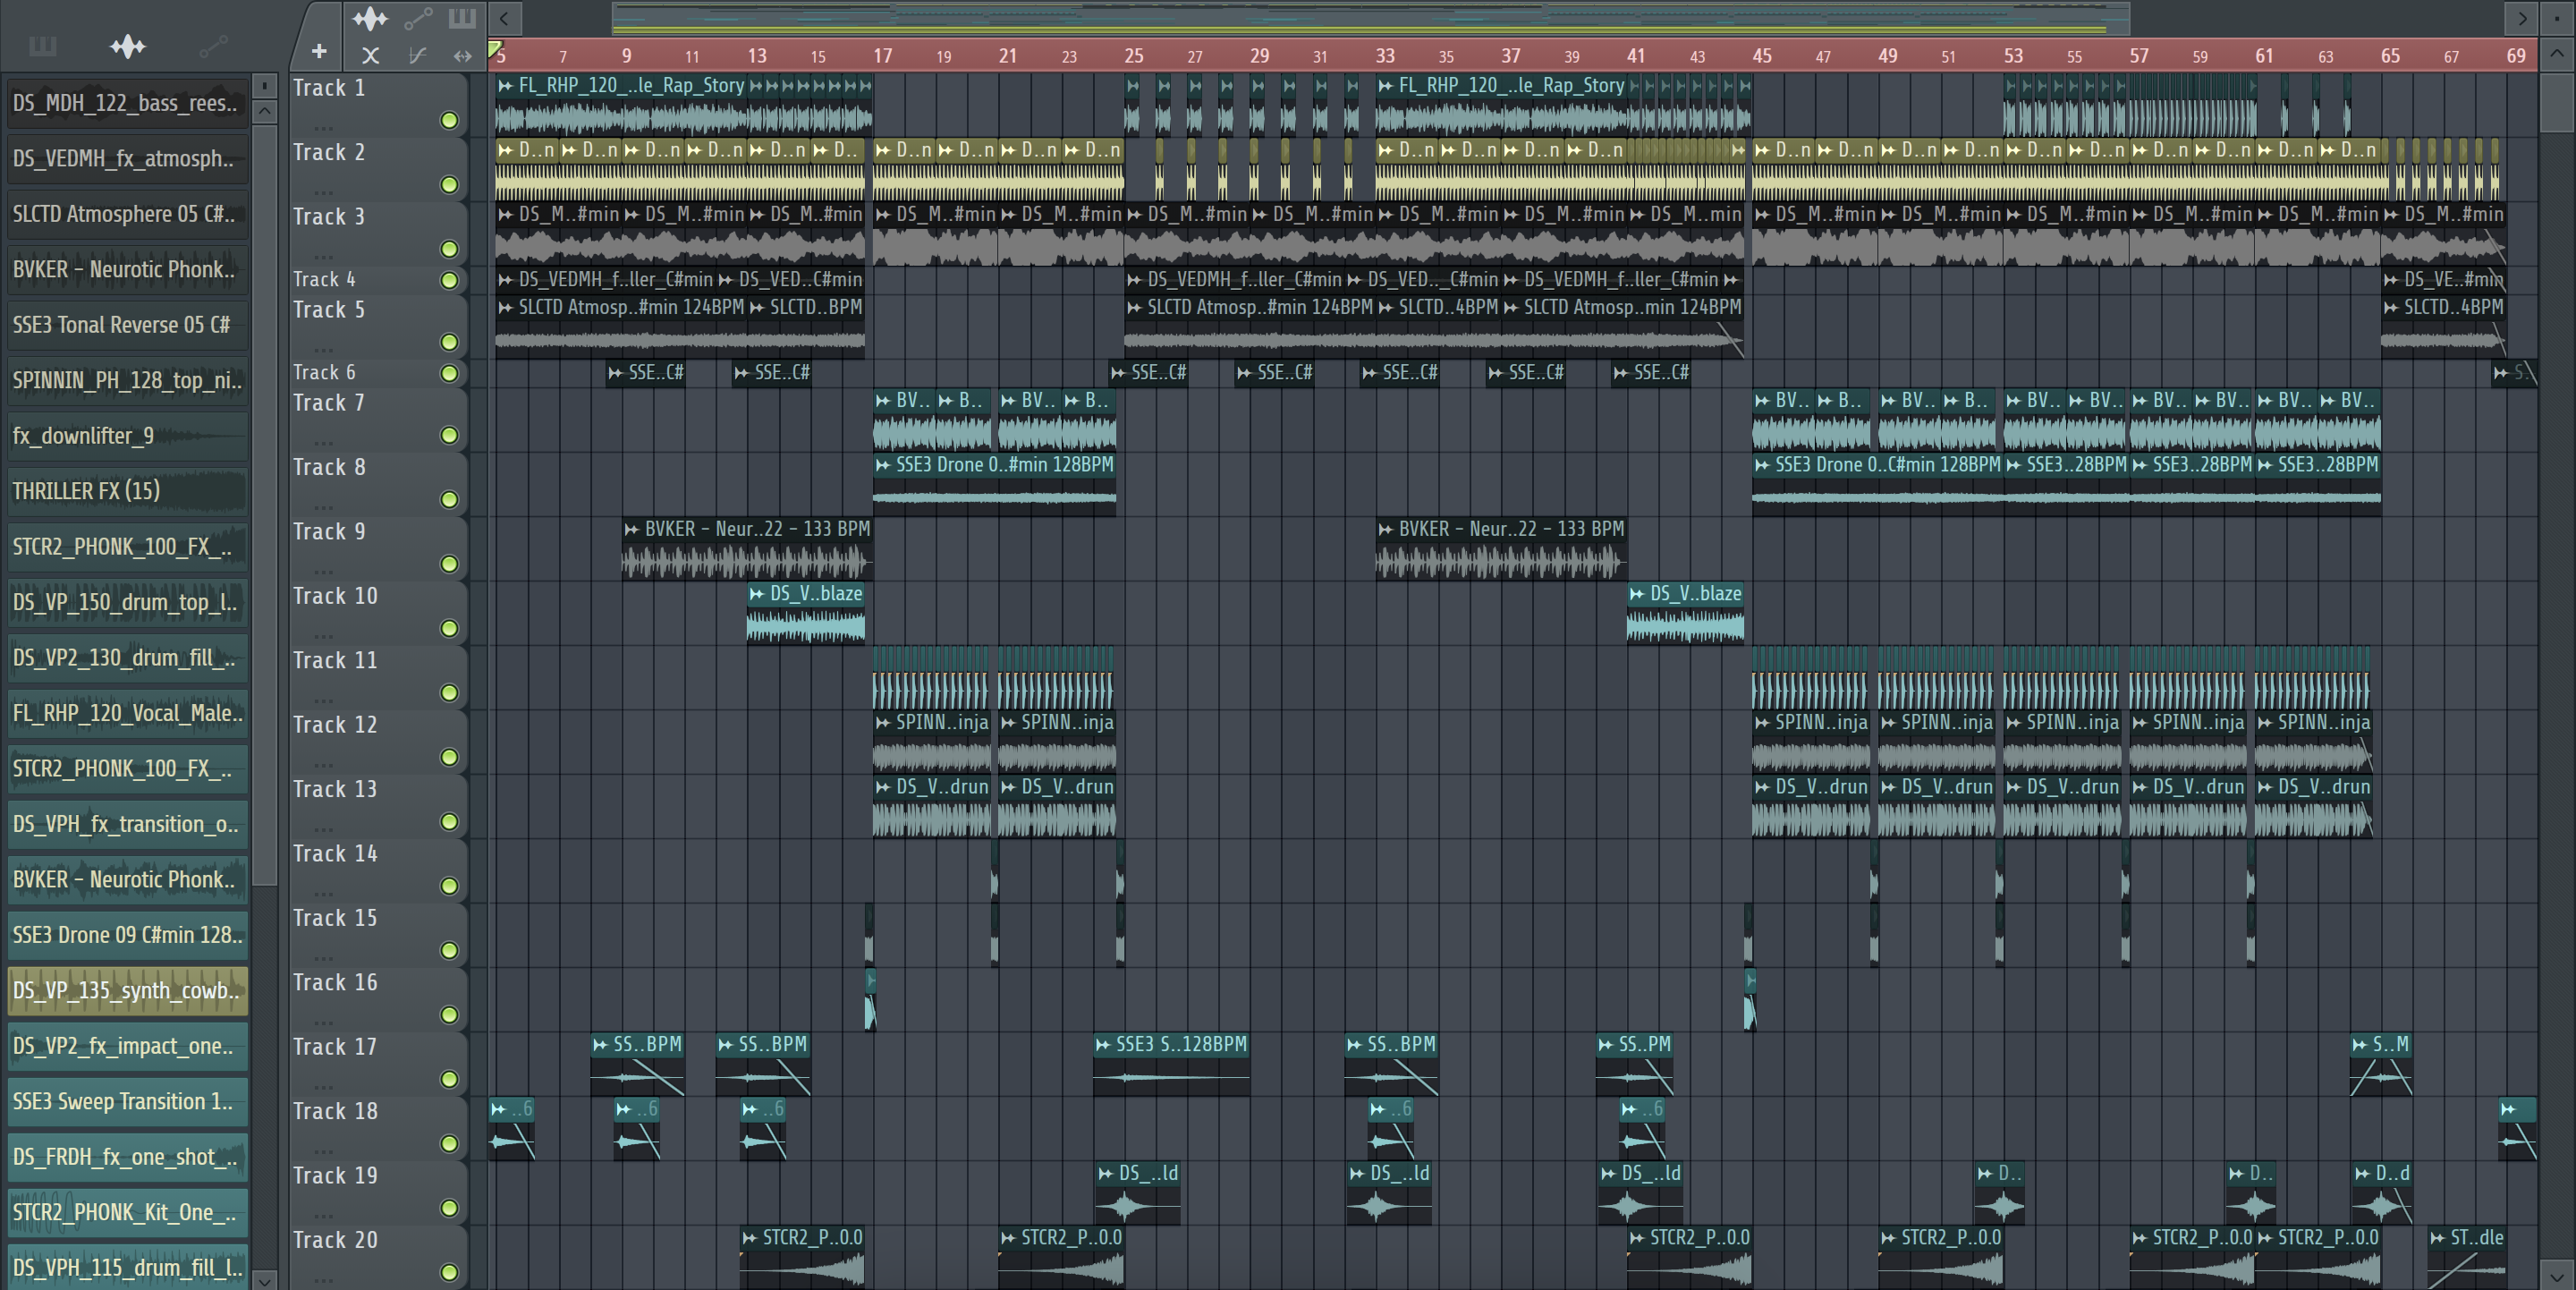2576x1290 pixels.
Task: Select SSE3 Sweep Transition in the picker
Action: (127, 1101)
